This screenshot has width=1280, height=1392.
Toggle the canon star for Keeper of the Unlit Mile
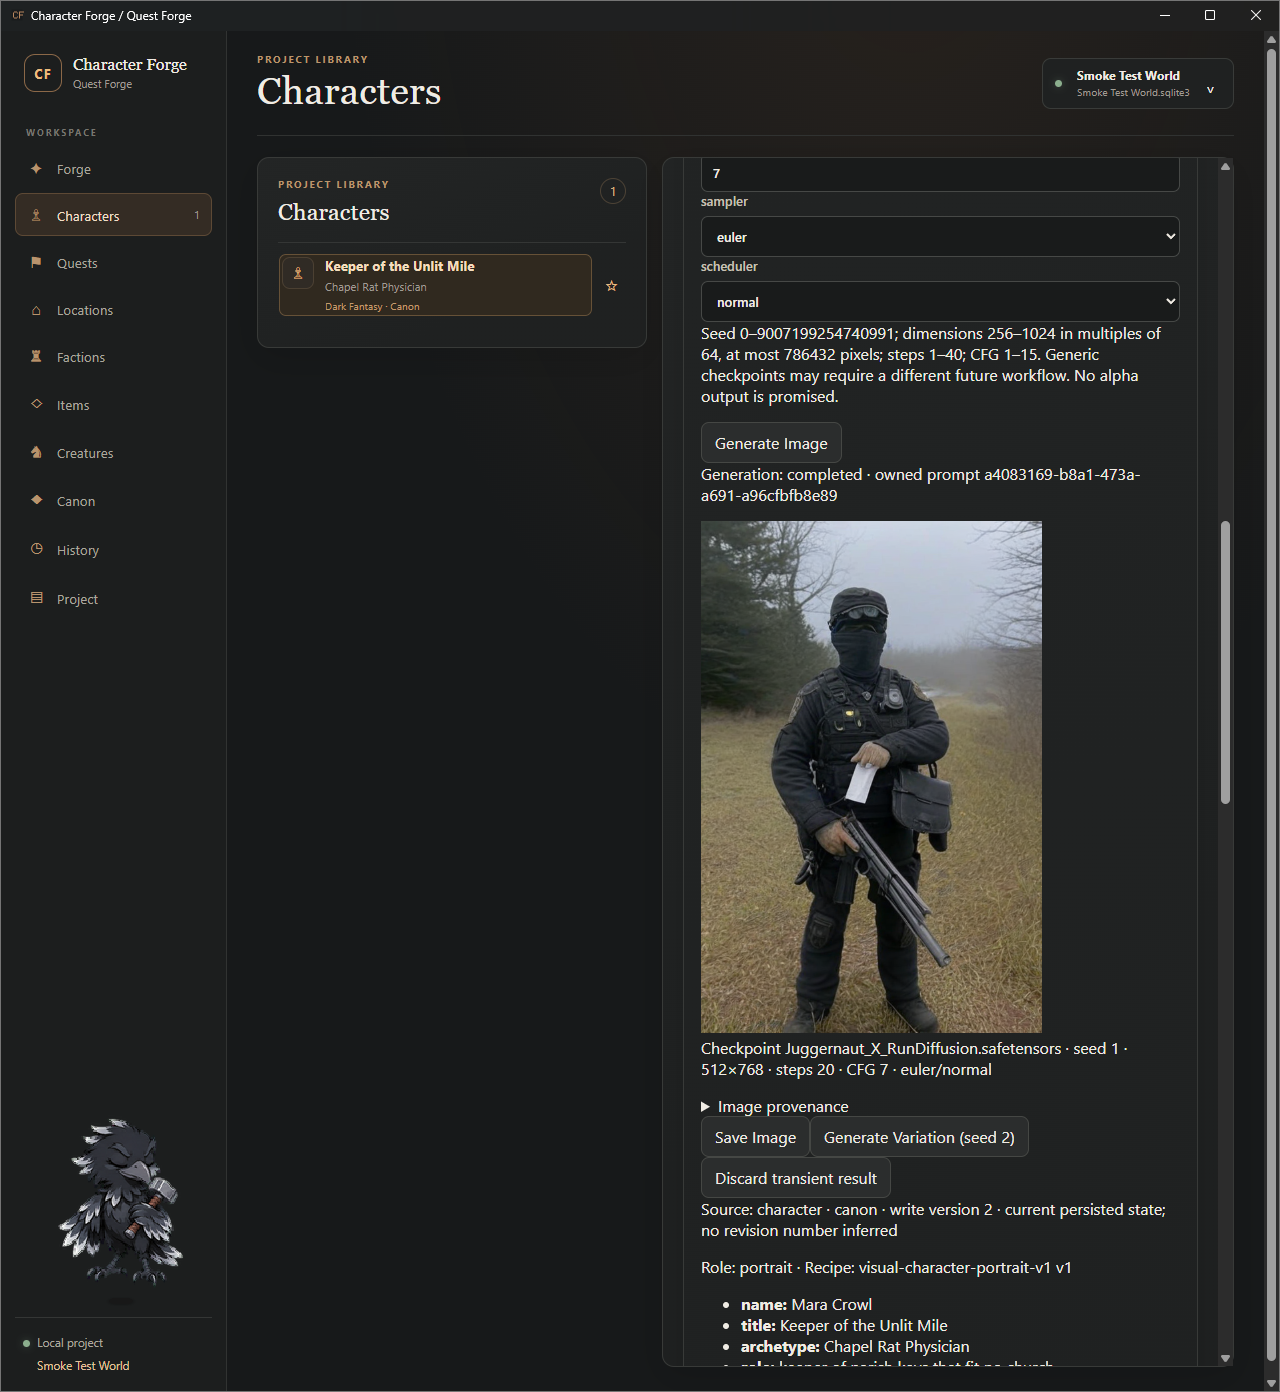pos(612,286)
